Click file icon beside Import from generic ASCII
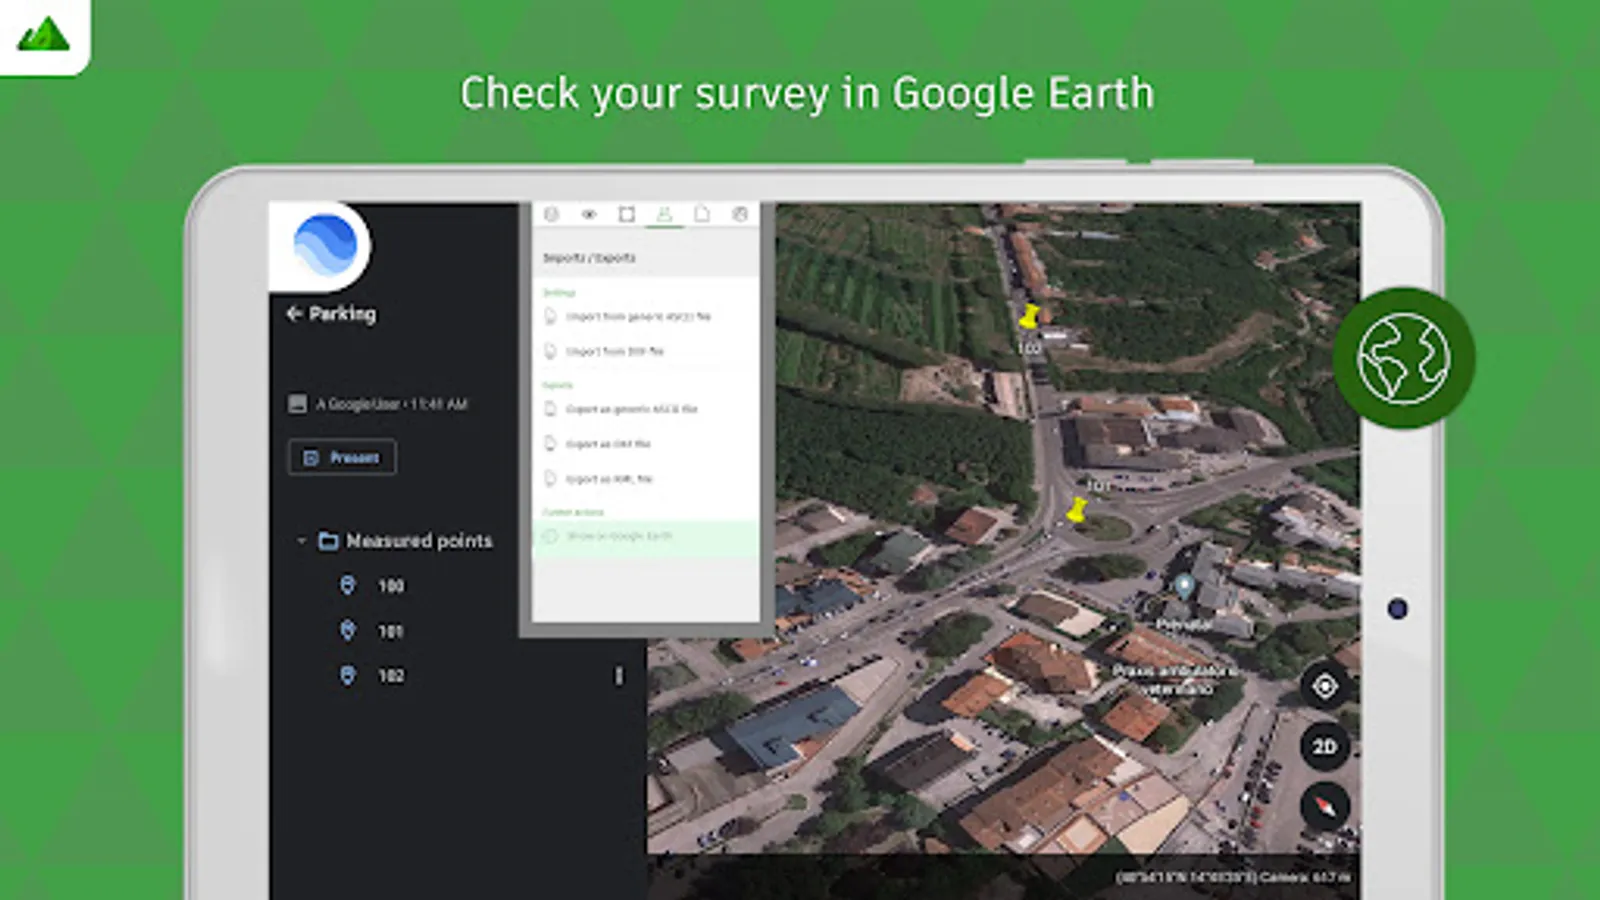The image size is (1600, 900). pos(550,317)
